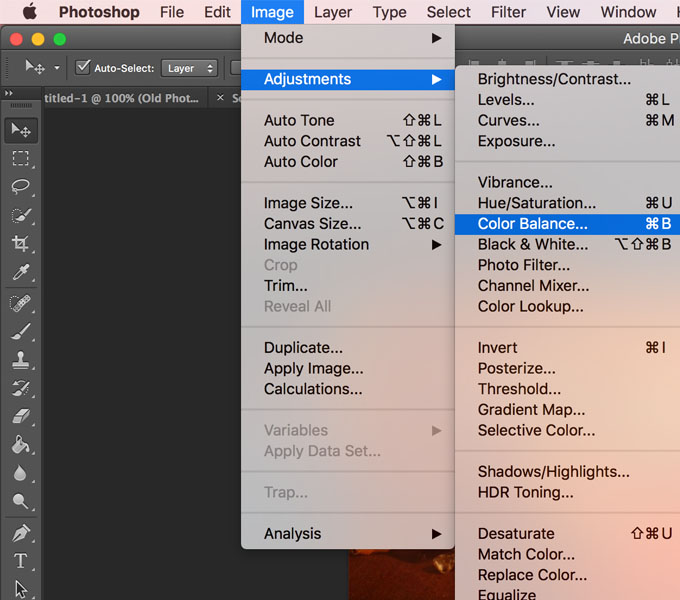The width and height of the screenshot is (680, 600).
Task: Open the Layer menu
Action: 333,12
